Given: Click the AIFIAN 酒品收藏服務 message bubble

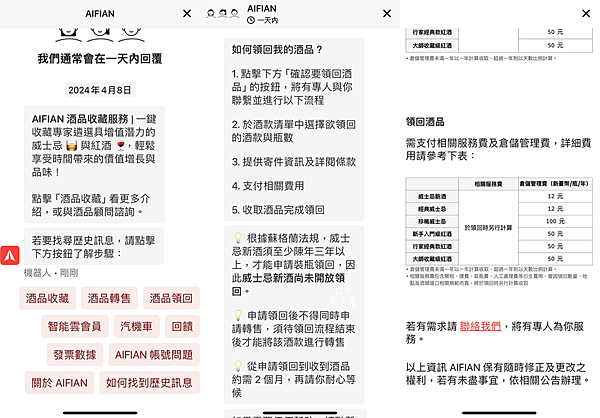Looking at the screenshot, I should tap(94, 165).
